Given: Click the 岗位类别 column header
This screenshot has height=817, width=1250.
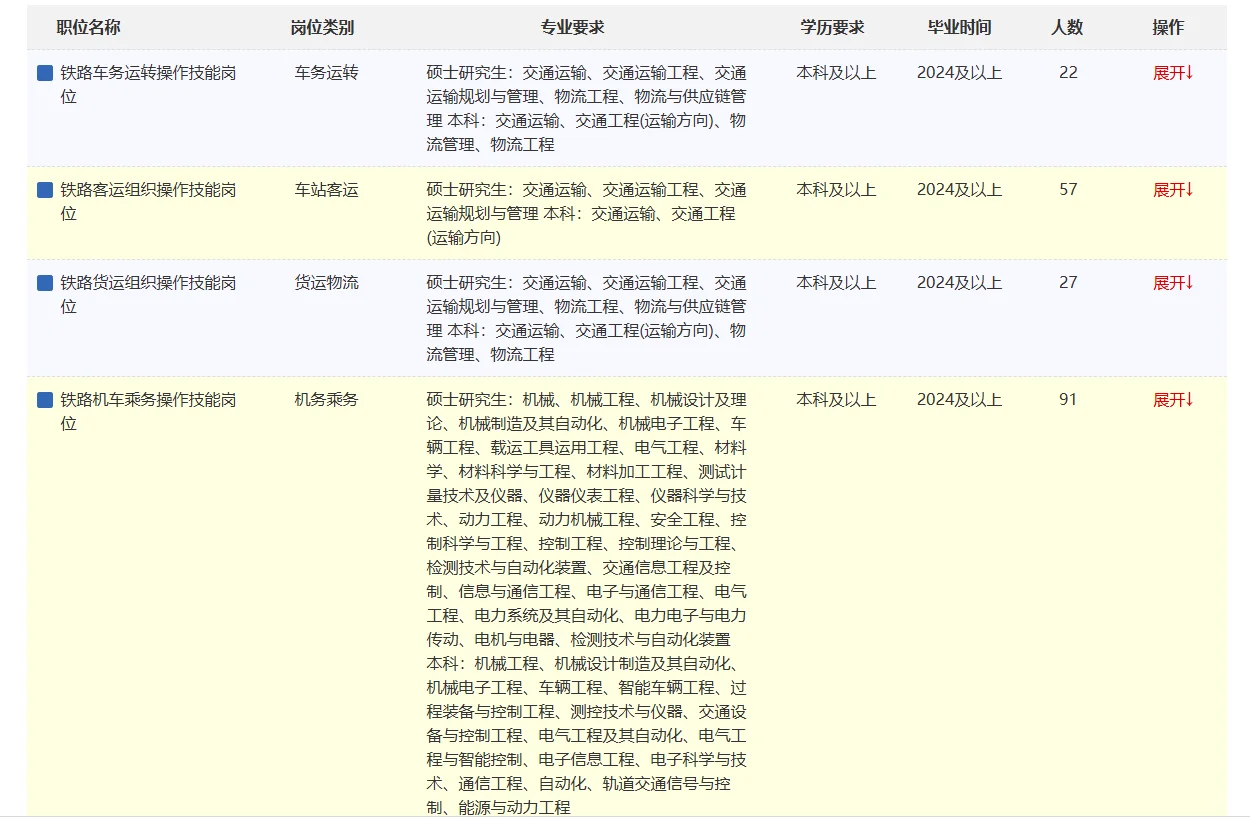Looking at the screenshot, I should 322,28.
